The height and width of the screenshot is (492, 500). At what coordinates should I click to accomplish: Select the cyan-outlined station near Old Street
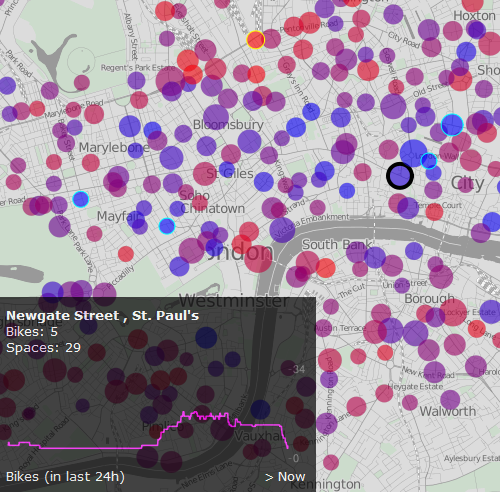point(452,125)
